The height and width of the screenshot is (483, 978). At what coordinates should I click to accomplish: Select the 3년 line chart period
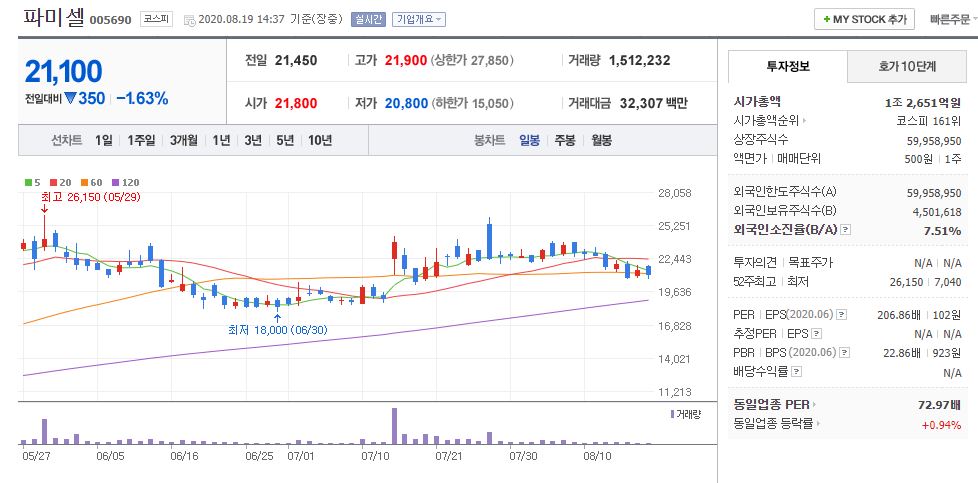coord(253,140)
